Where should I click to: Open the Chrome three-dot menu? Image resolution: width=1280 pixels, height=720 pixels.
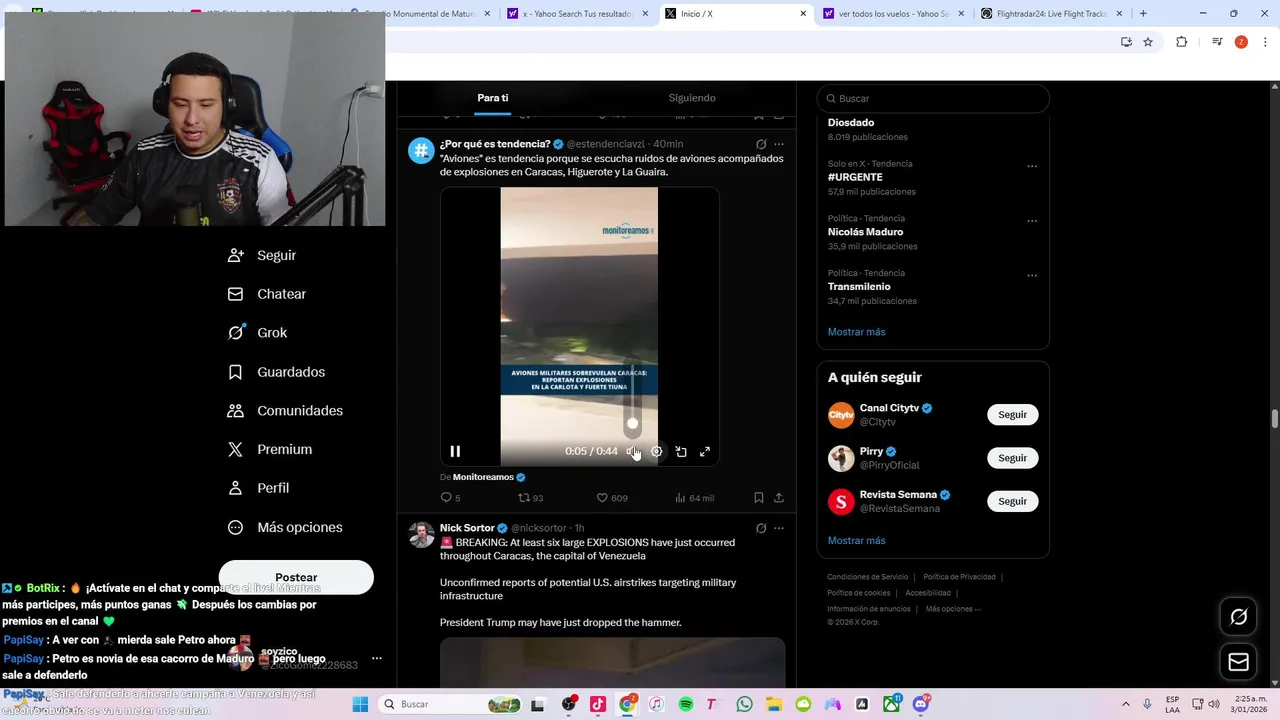pos(1265,42)
